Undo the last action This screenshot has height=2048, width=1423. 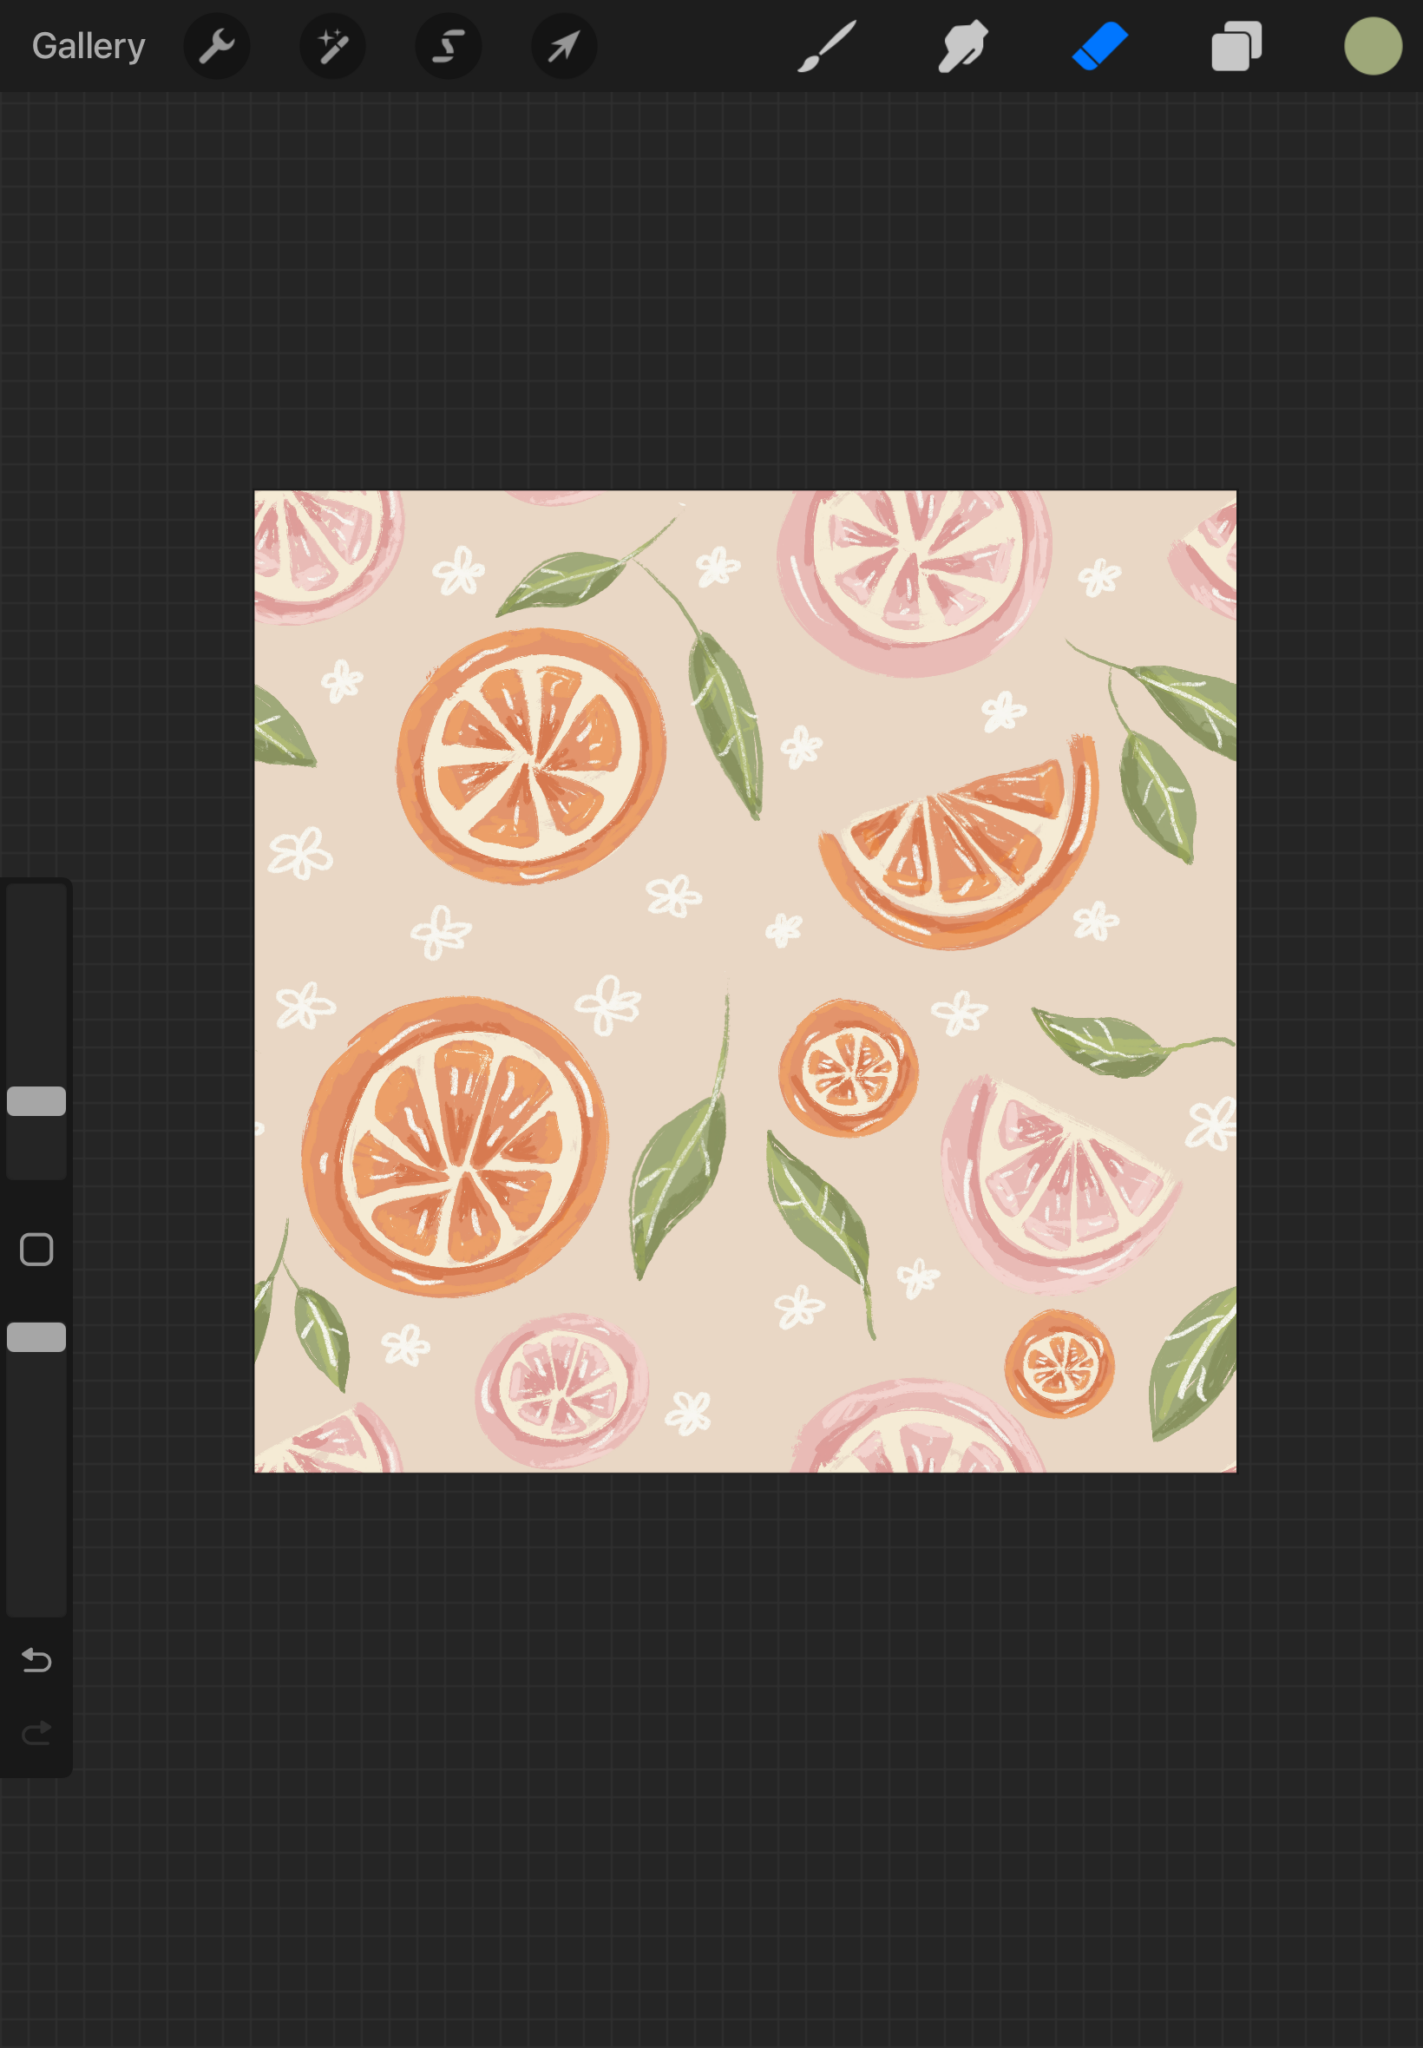pos(37,1660)
